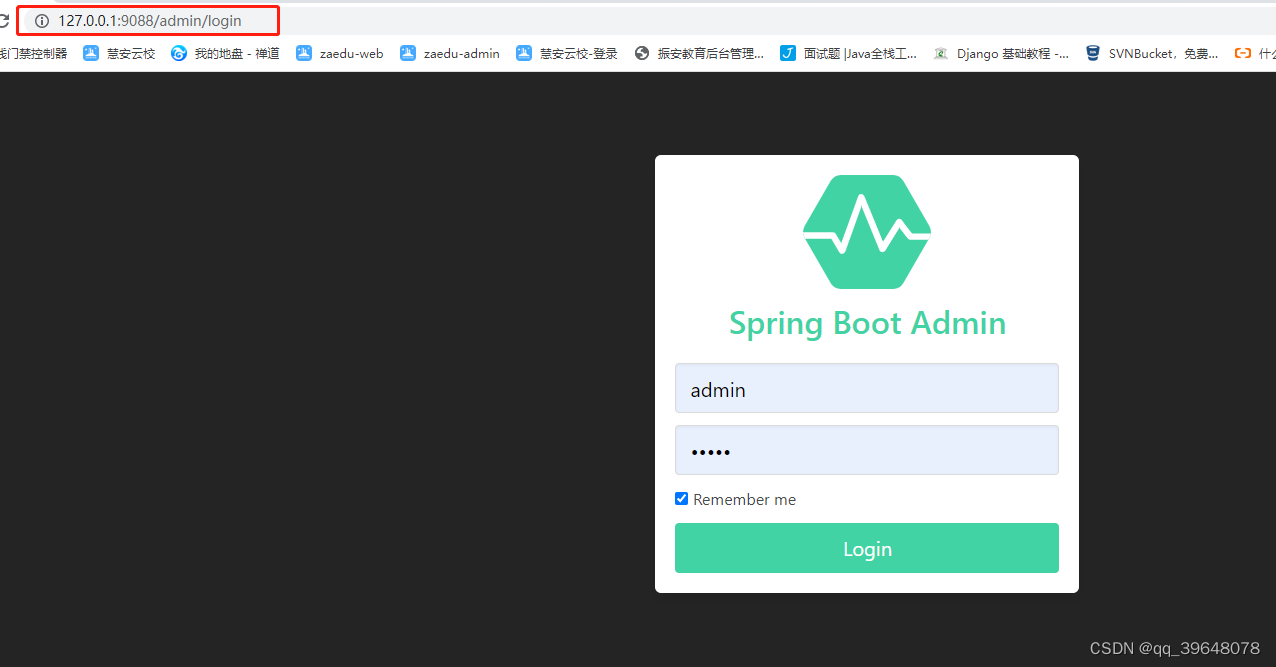Toggle the Remember me checkbox
Image resolution: width=1276 pixels, height=667 pixels.
682,498
